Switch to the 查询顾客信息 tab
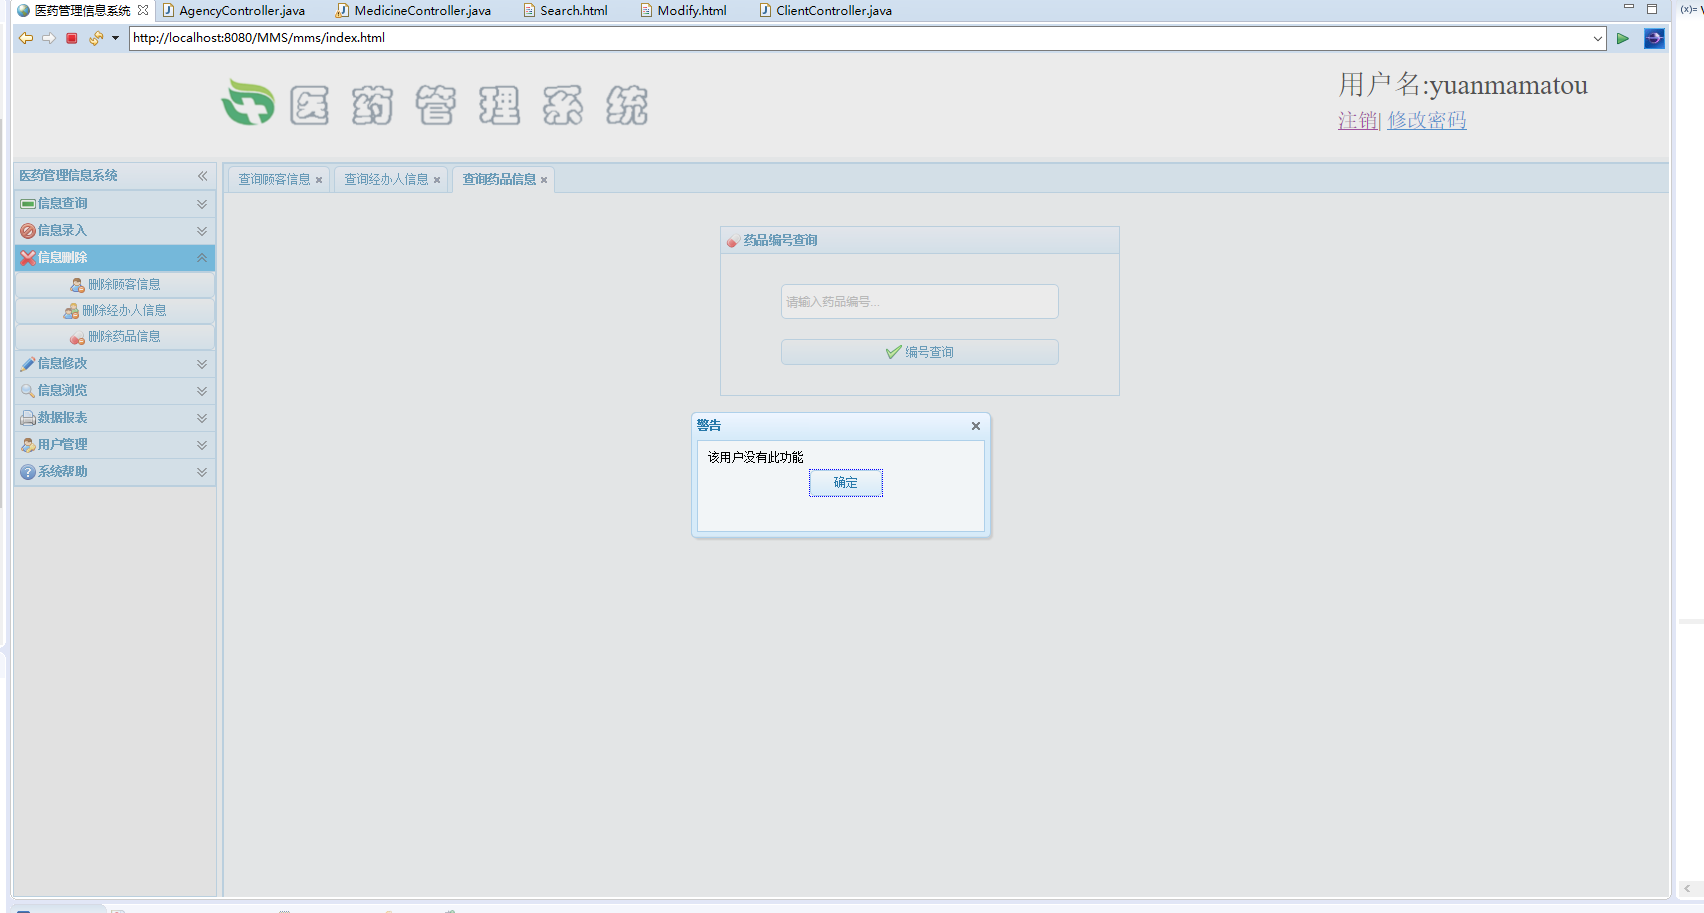Viewport: 1704px width, 913px height. pos(274,180)
